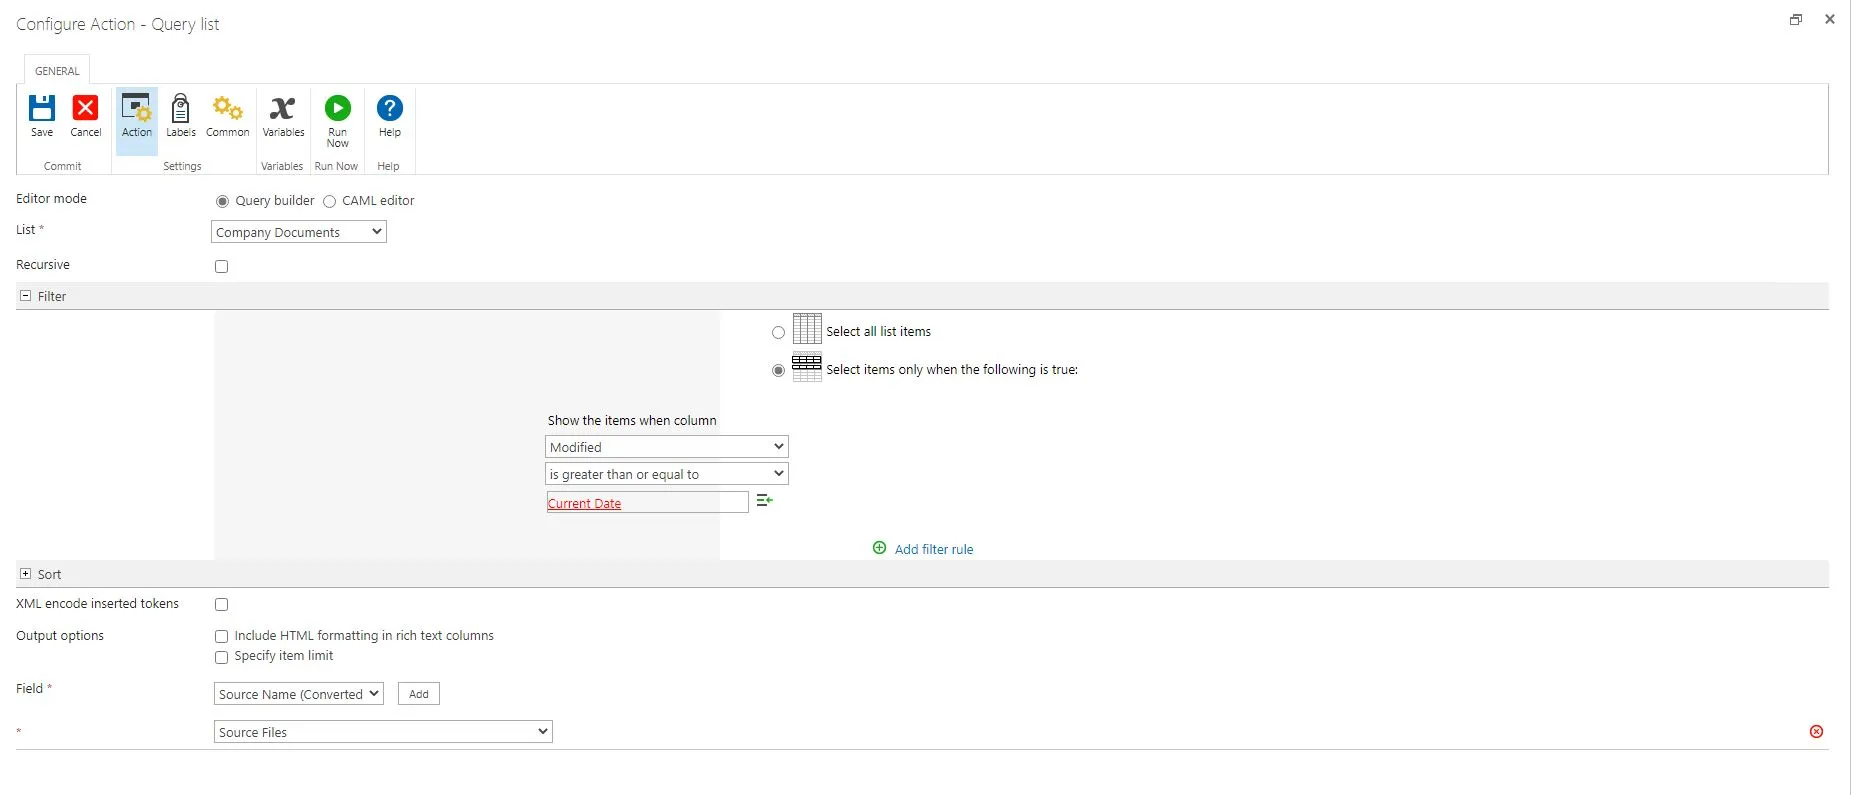Open Help with the question mark icon
Screen dimensions: 1851x795
389,108
